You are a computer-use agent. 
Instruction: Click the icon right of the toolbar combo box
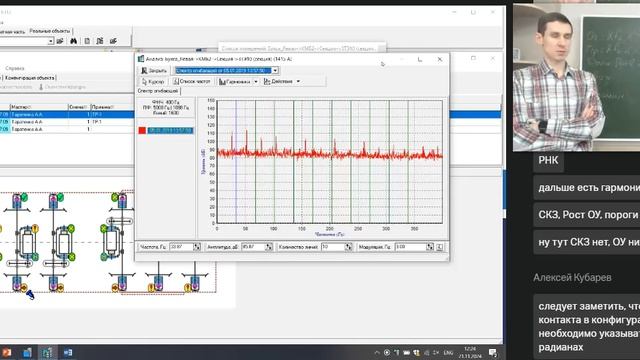[60, 41]
